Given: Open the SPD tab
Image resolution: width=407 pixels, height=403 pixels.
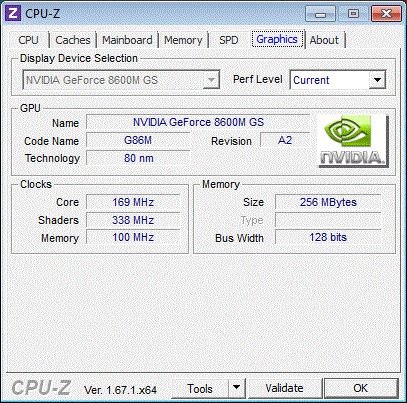Looking at the screenshot, I should [229, 40].
